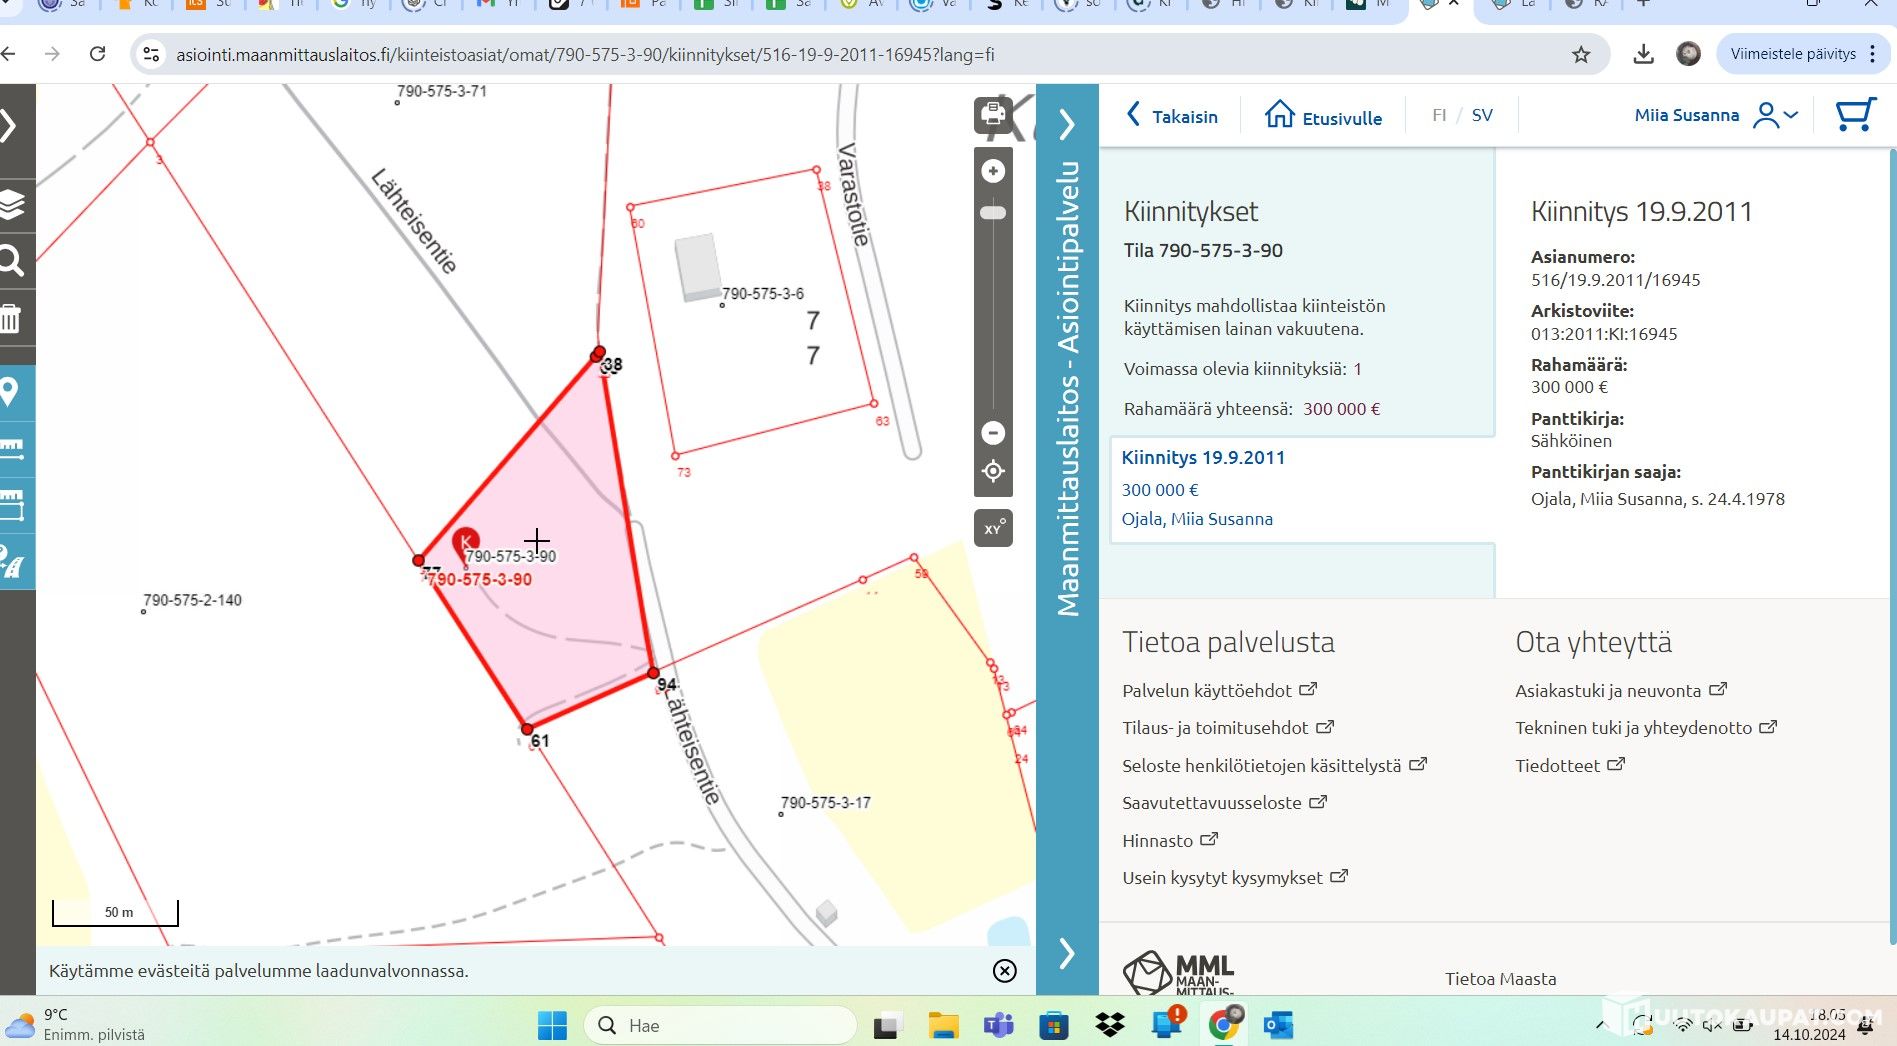Zoom out the map with minus button
This screenshot has height=1046, width=1897.
pyautogui.click(x=993, y=433)
